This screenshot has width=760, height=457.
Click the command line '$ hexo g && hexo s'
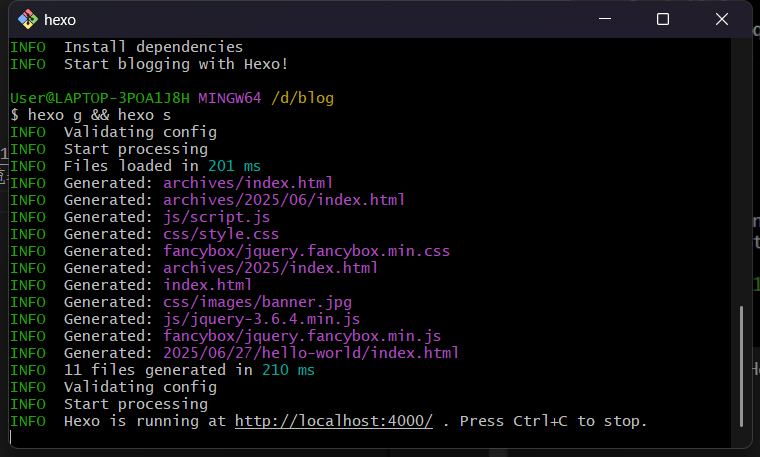91,115
